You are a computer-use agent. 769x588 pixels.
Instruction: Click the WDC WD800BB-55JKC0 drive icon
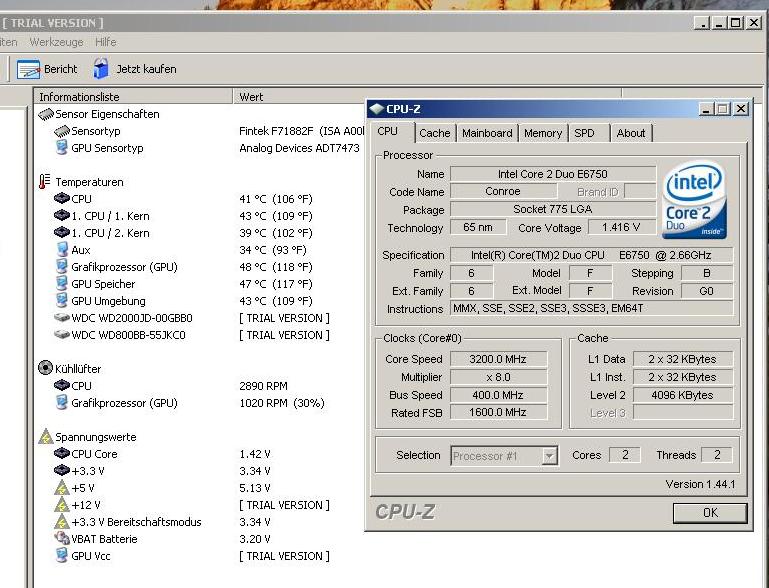(62, 334)
